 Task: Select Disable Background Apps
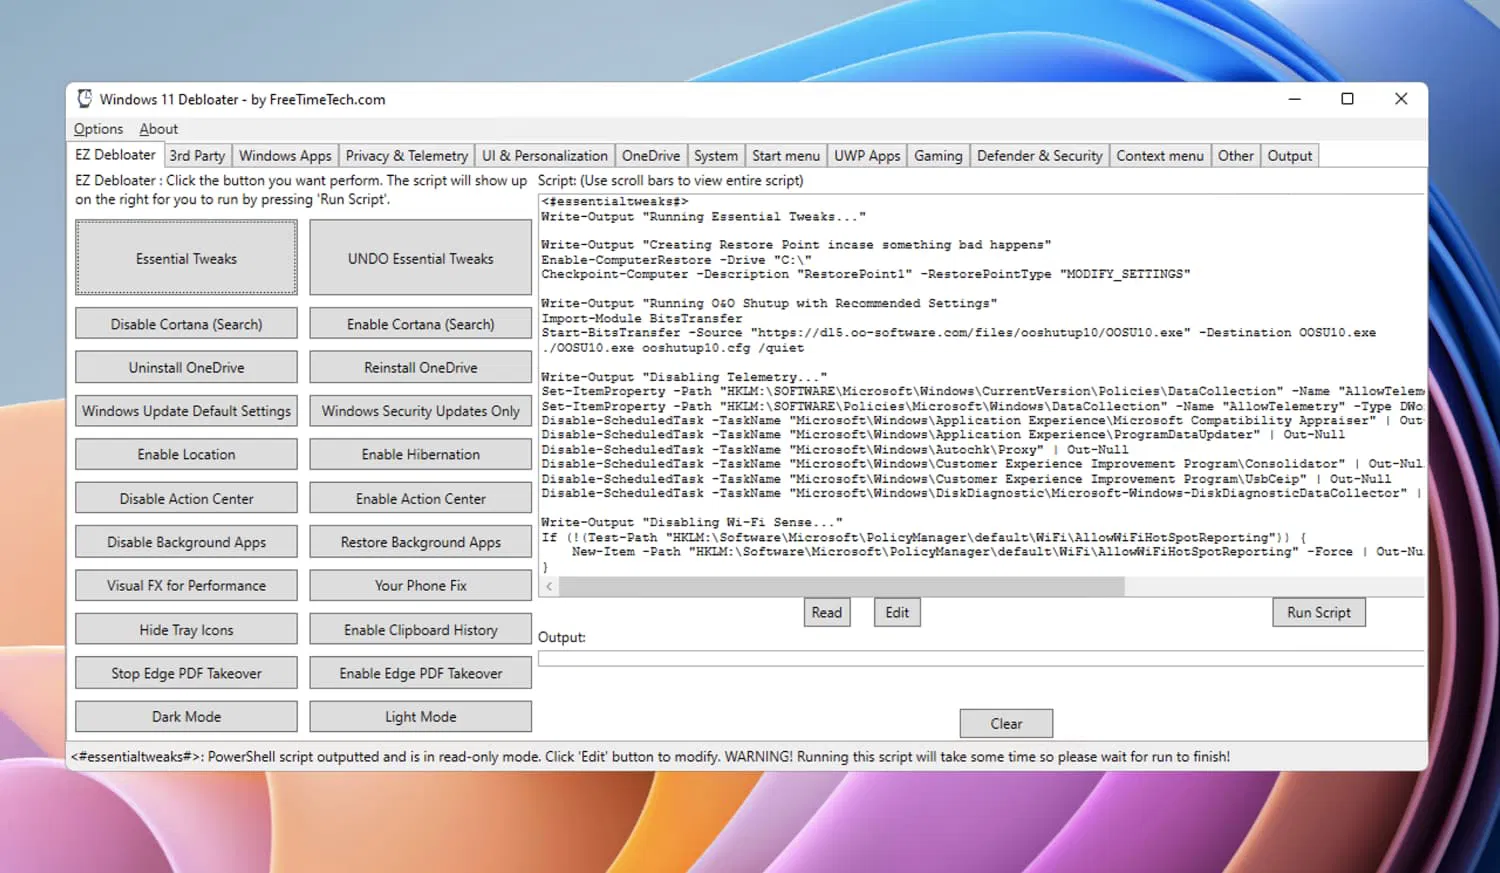coord(186,542)
